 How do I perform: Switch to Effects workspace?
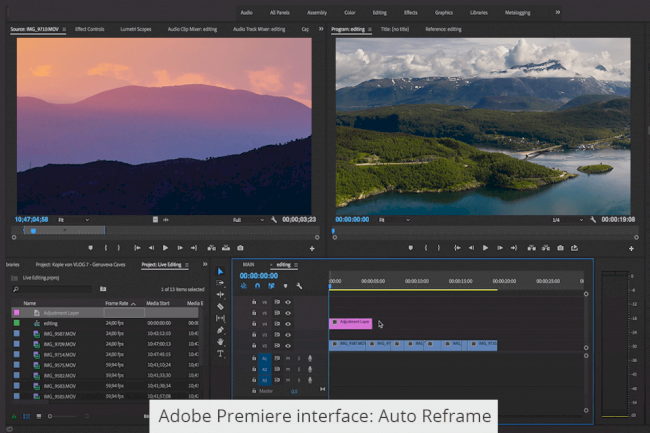pos(411,12)
